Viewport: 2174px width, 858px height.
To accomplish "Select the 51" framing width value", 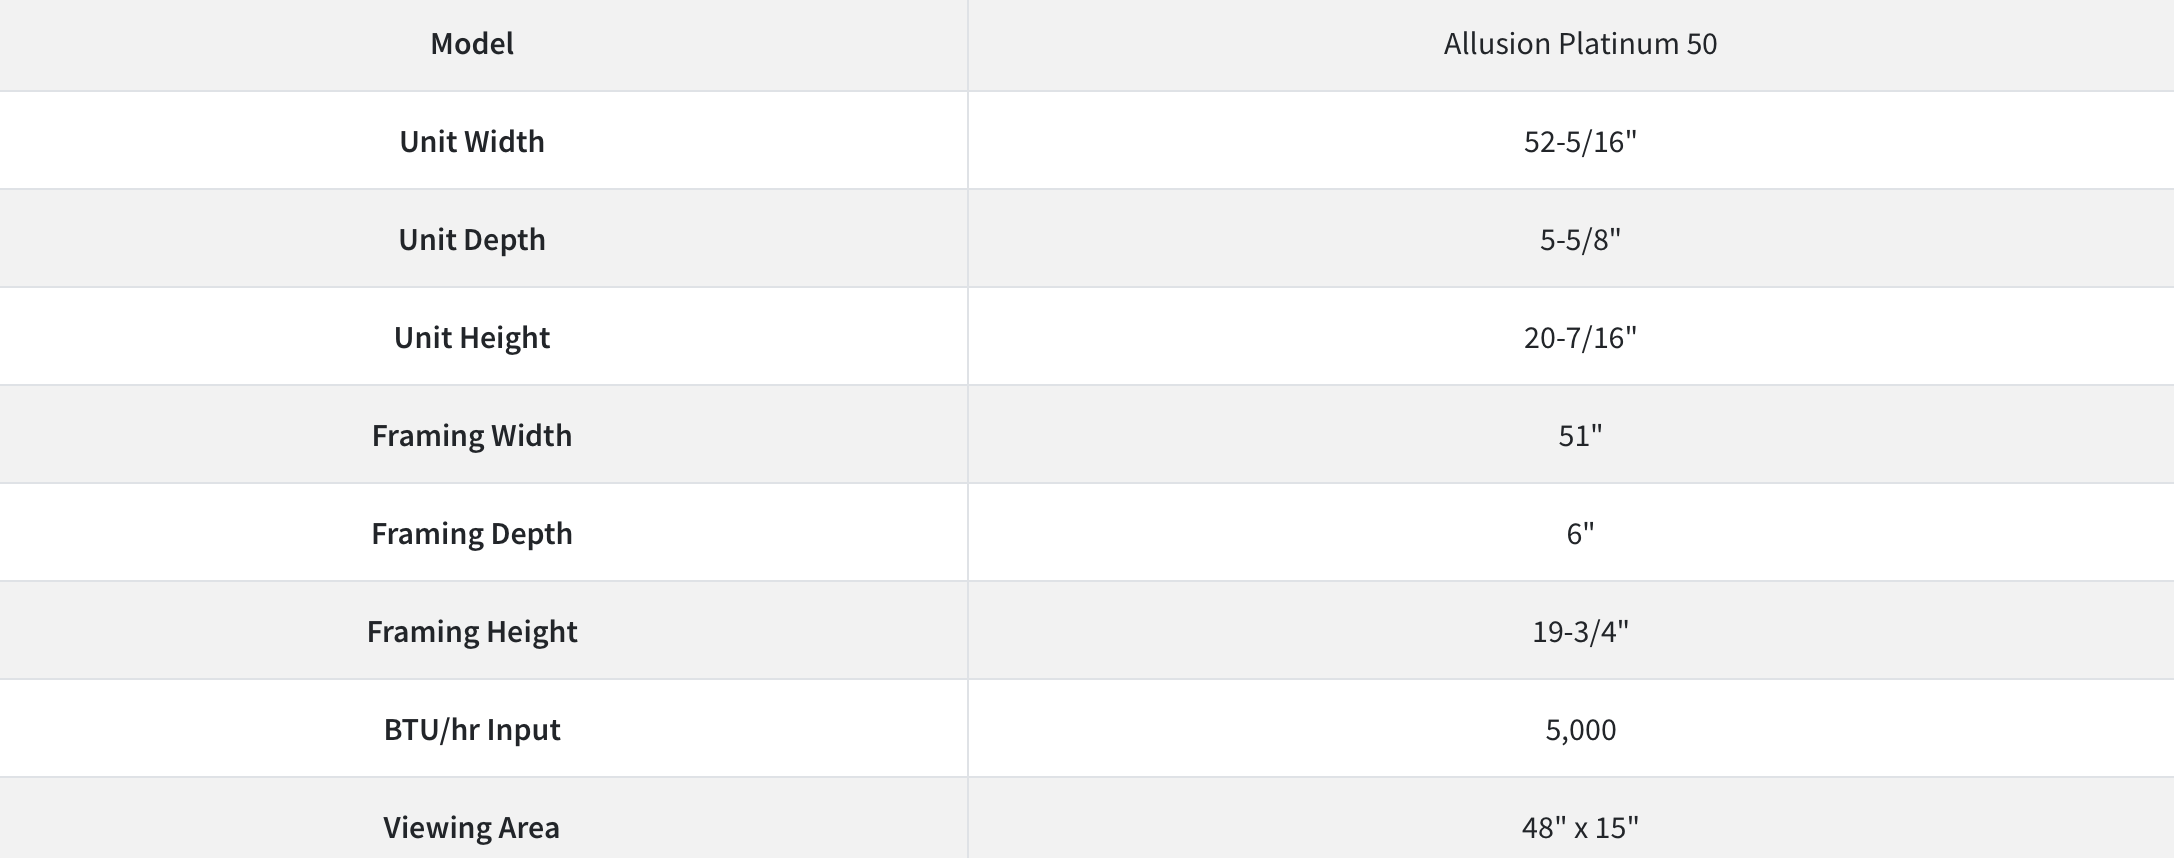I will (x=1580, y=436).
